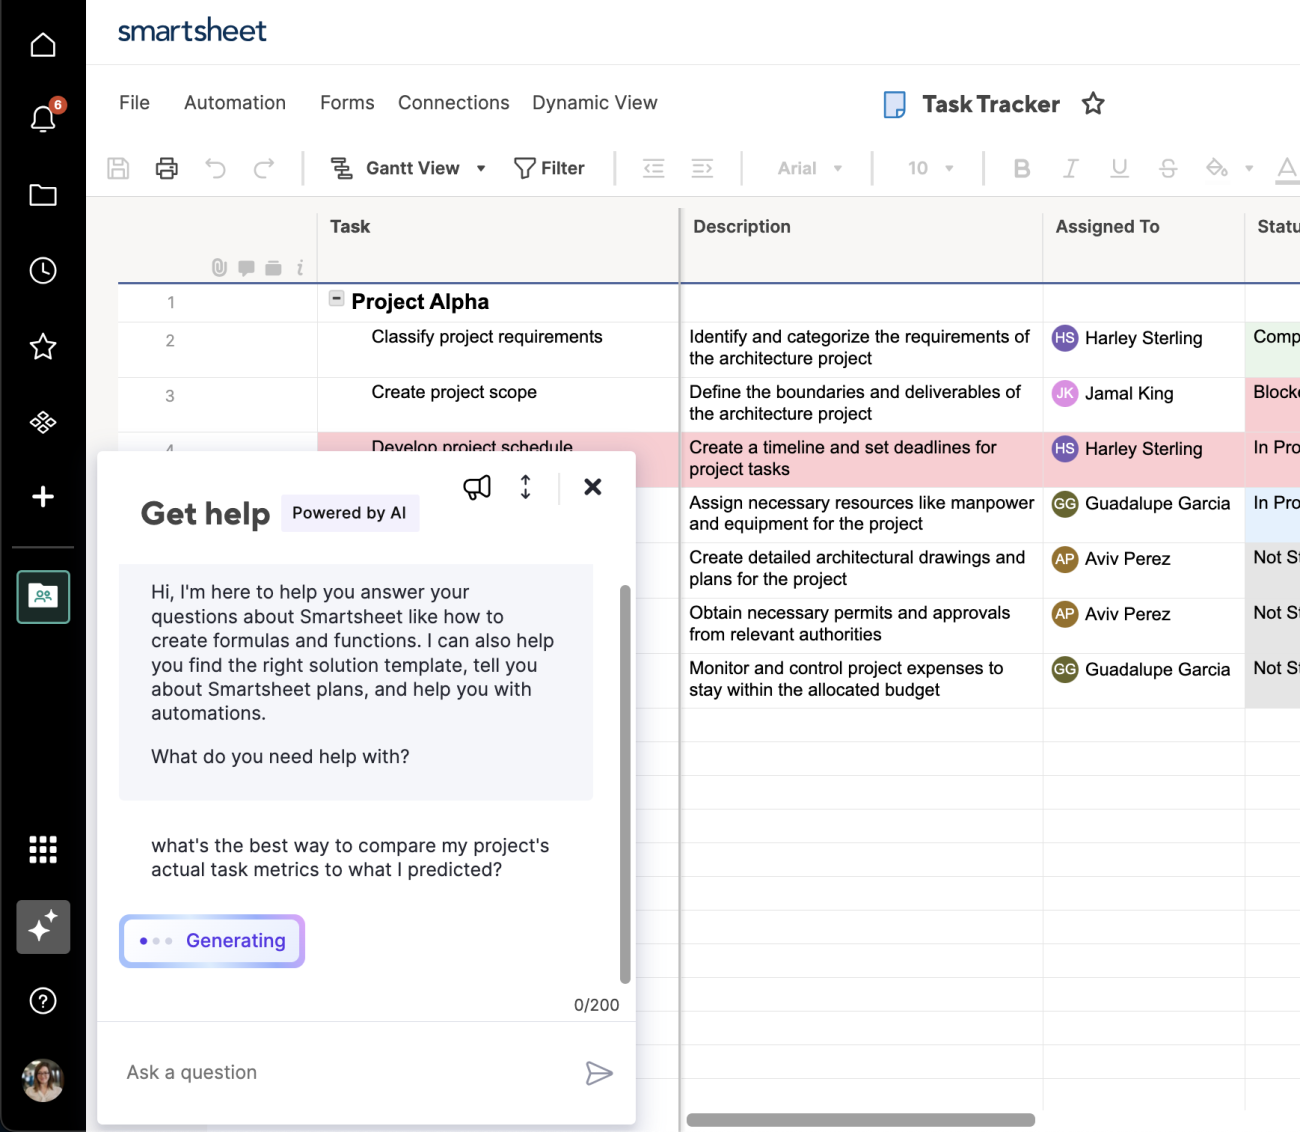The height and width of the screenshot is (1132, 1300).
Task: Open Favorites via the star icon
Action: (43, 346)
